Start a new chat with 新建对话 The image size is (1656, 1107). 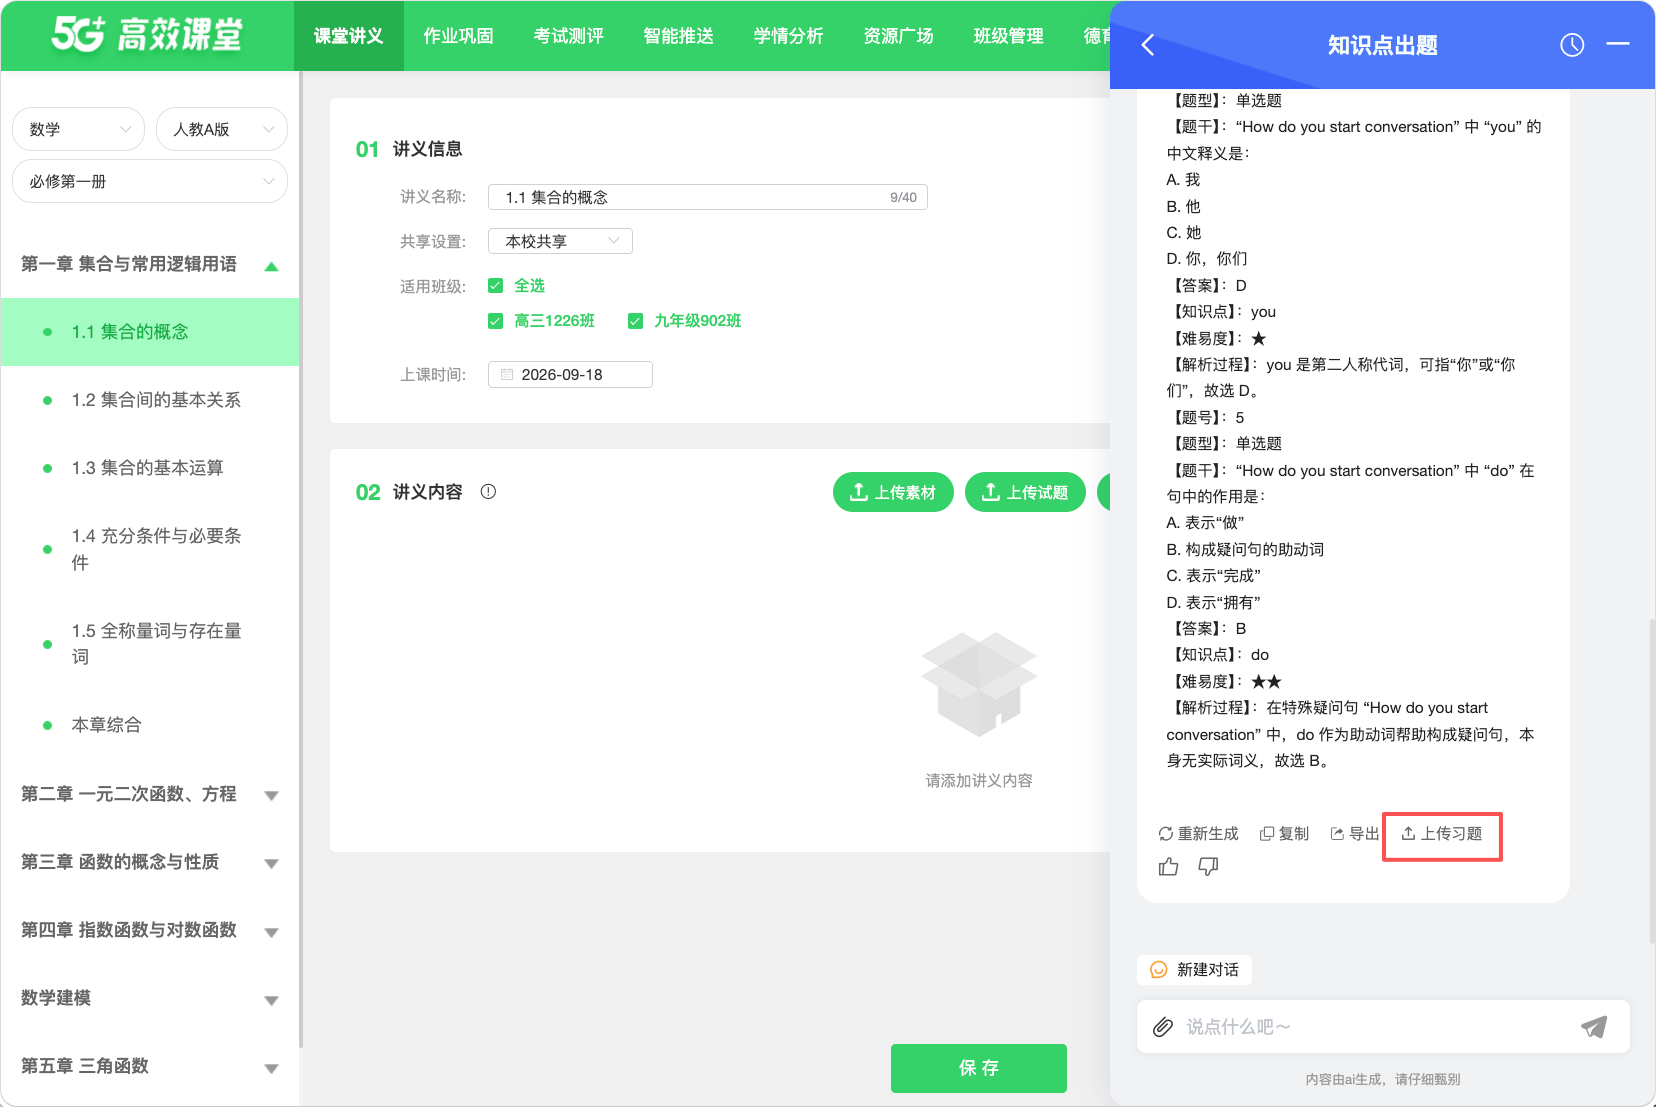point(1194,970)
